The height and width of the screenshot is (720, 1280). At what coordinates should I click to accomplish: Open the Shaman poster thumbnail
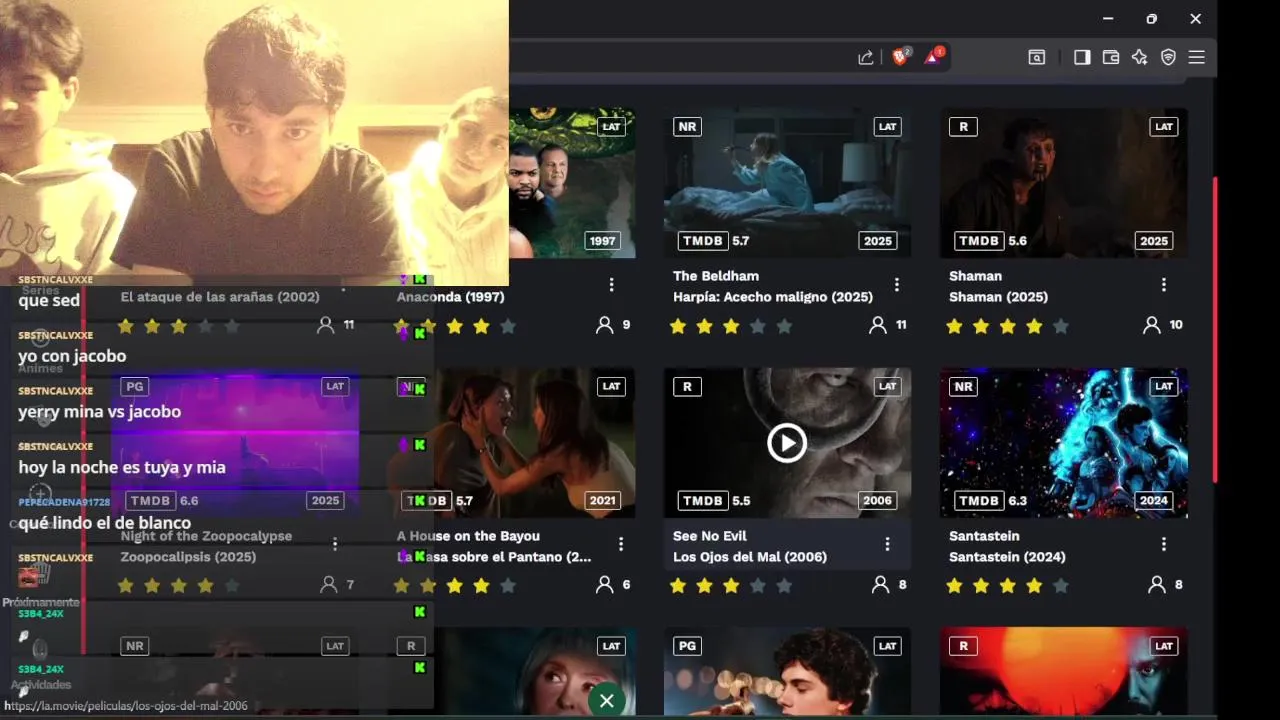(1064, 183)
